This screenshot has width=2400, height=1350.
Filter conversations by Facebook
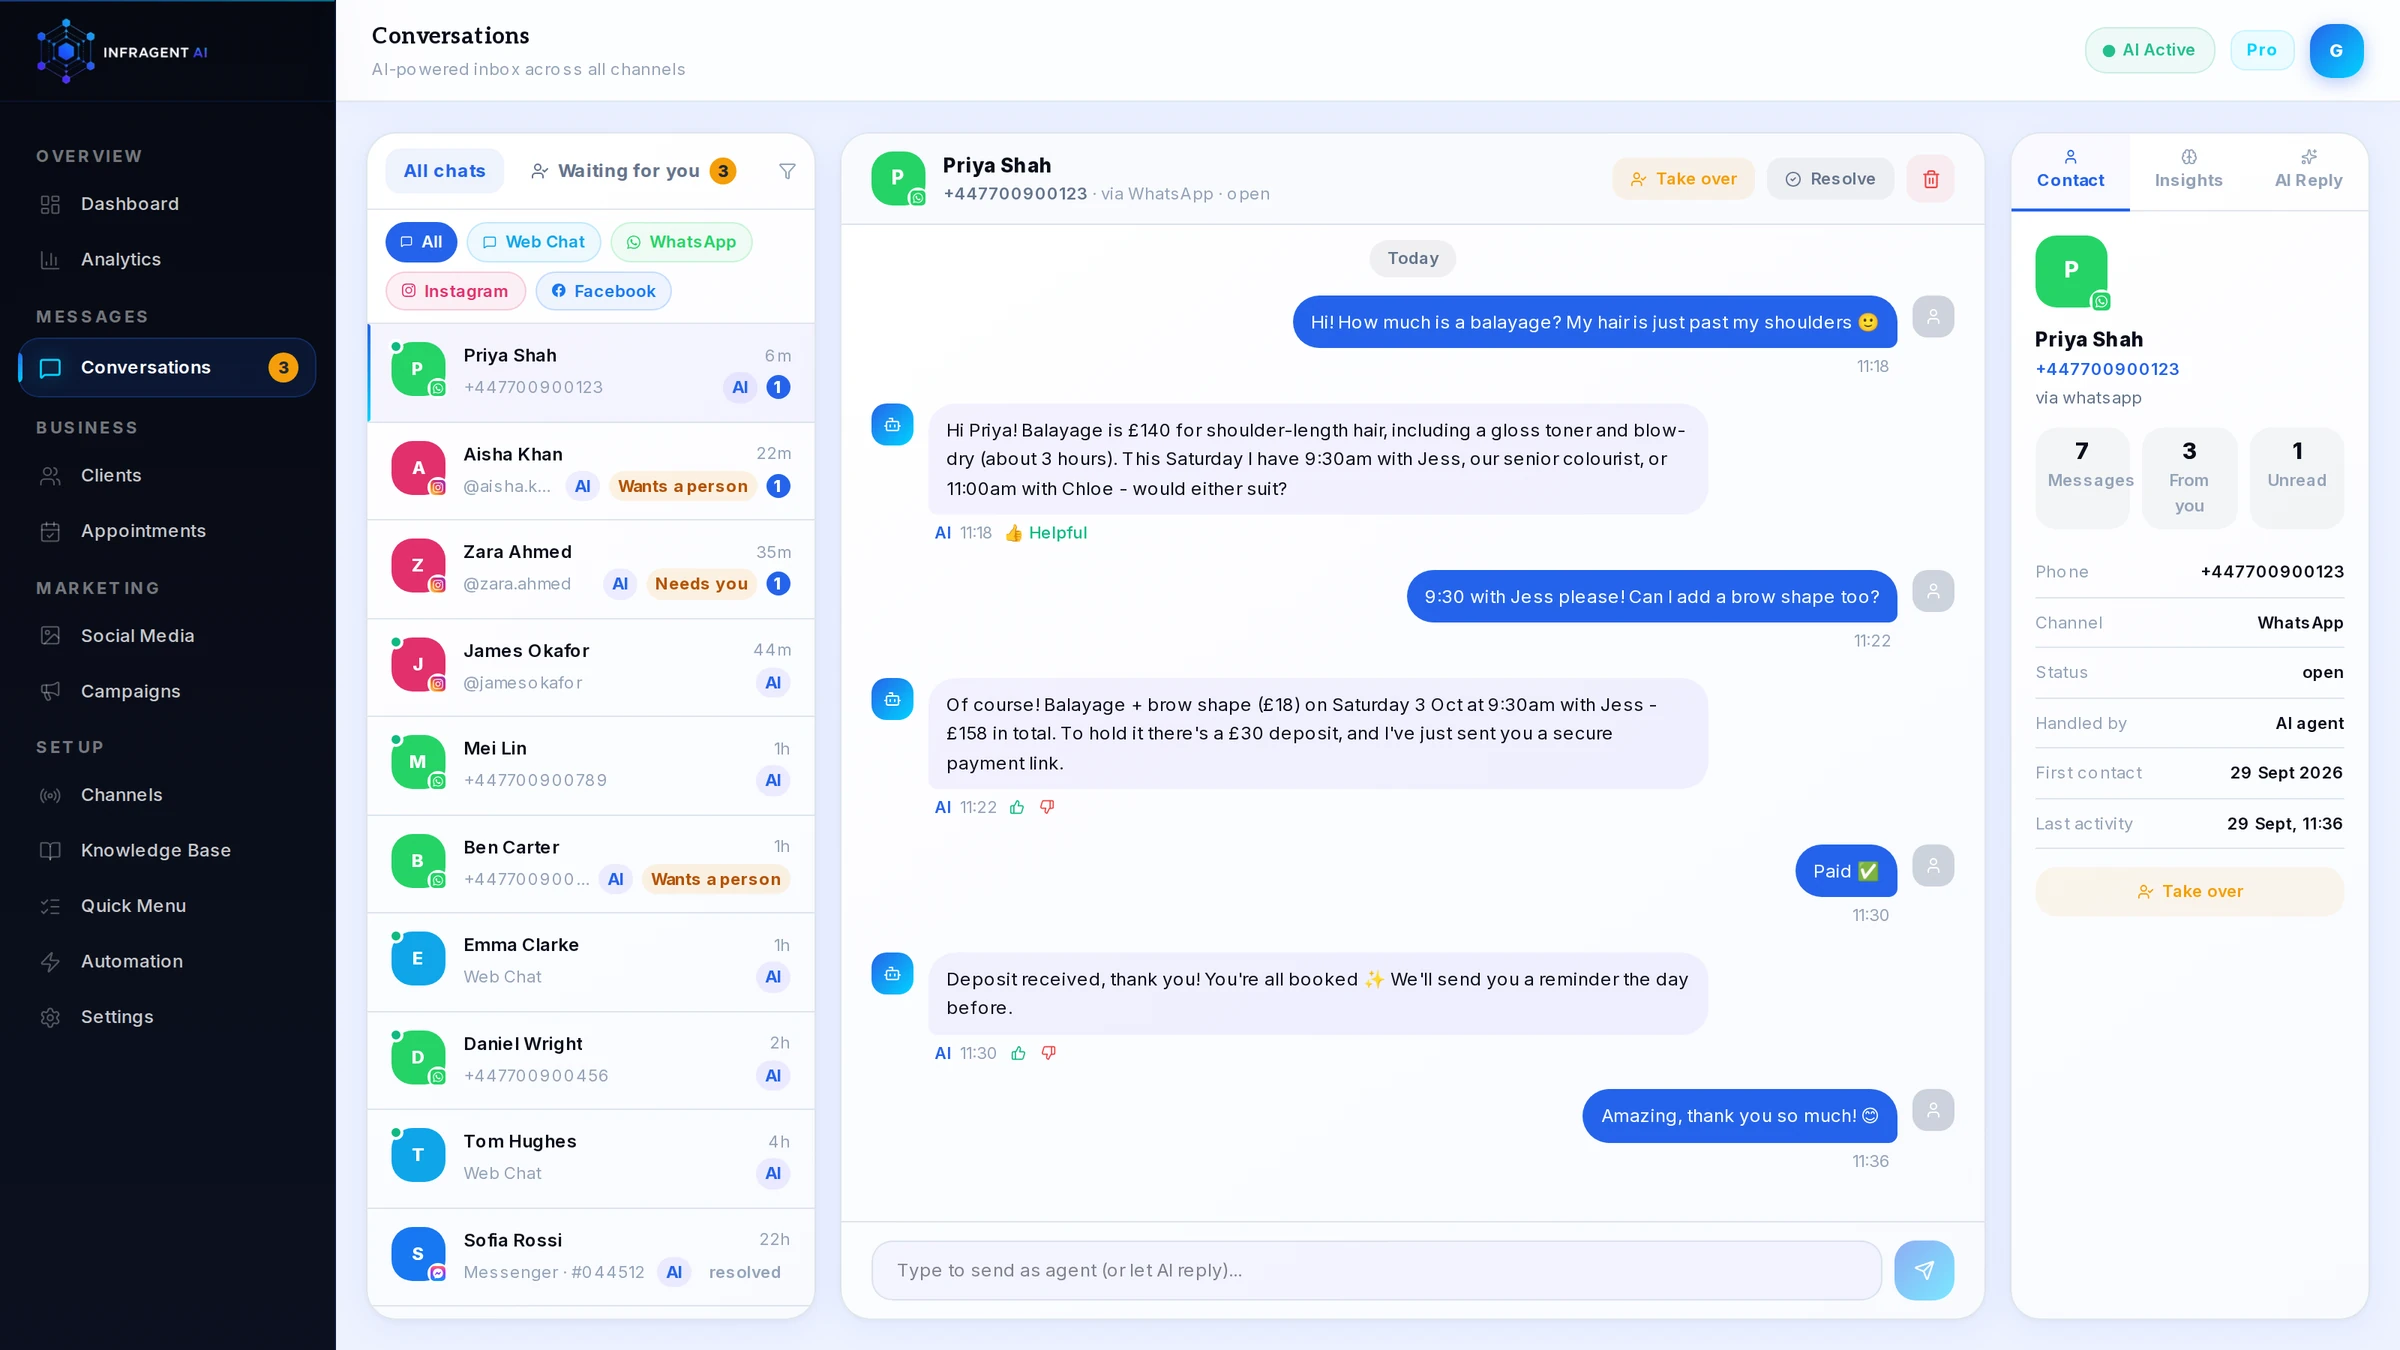coord(603,291)
